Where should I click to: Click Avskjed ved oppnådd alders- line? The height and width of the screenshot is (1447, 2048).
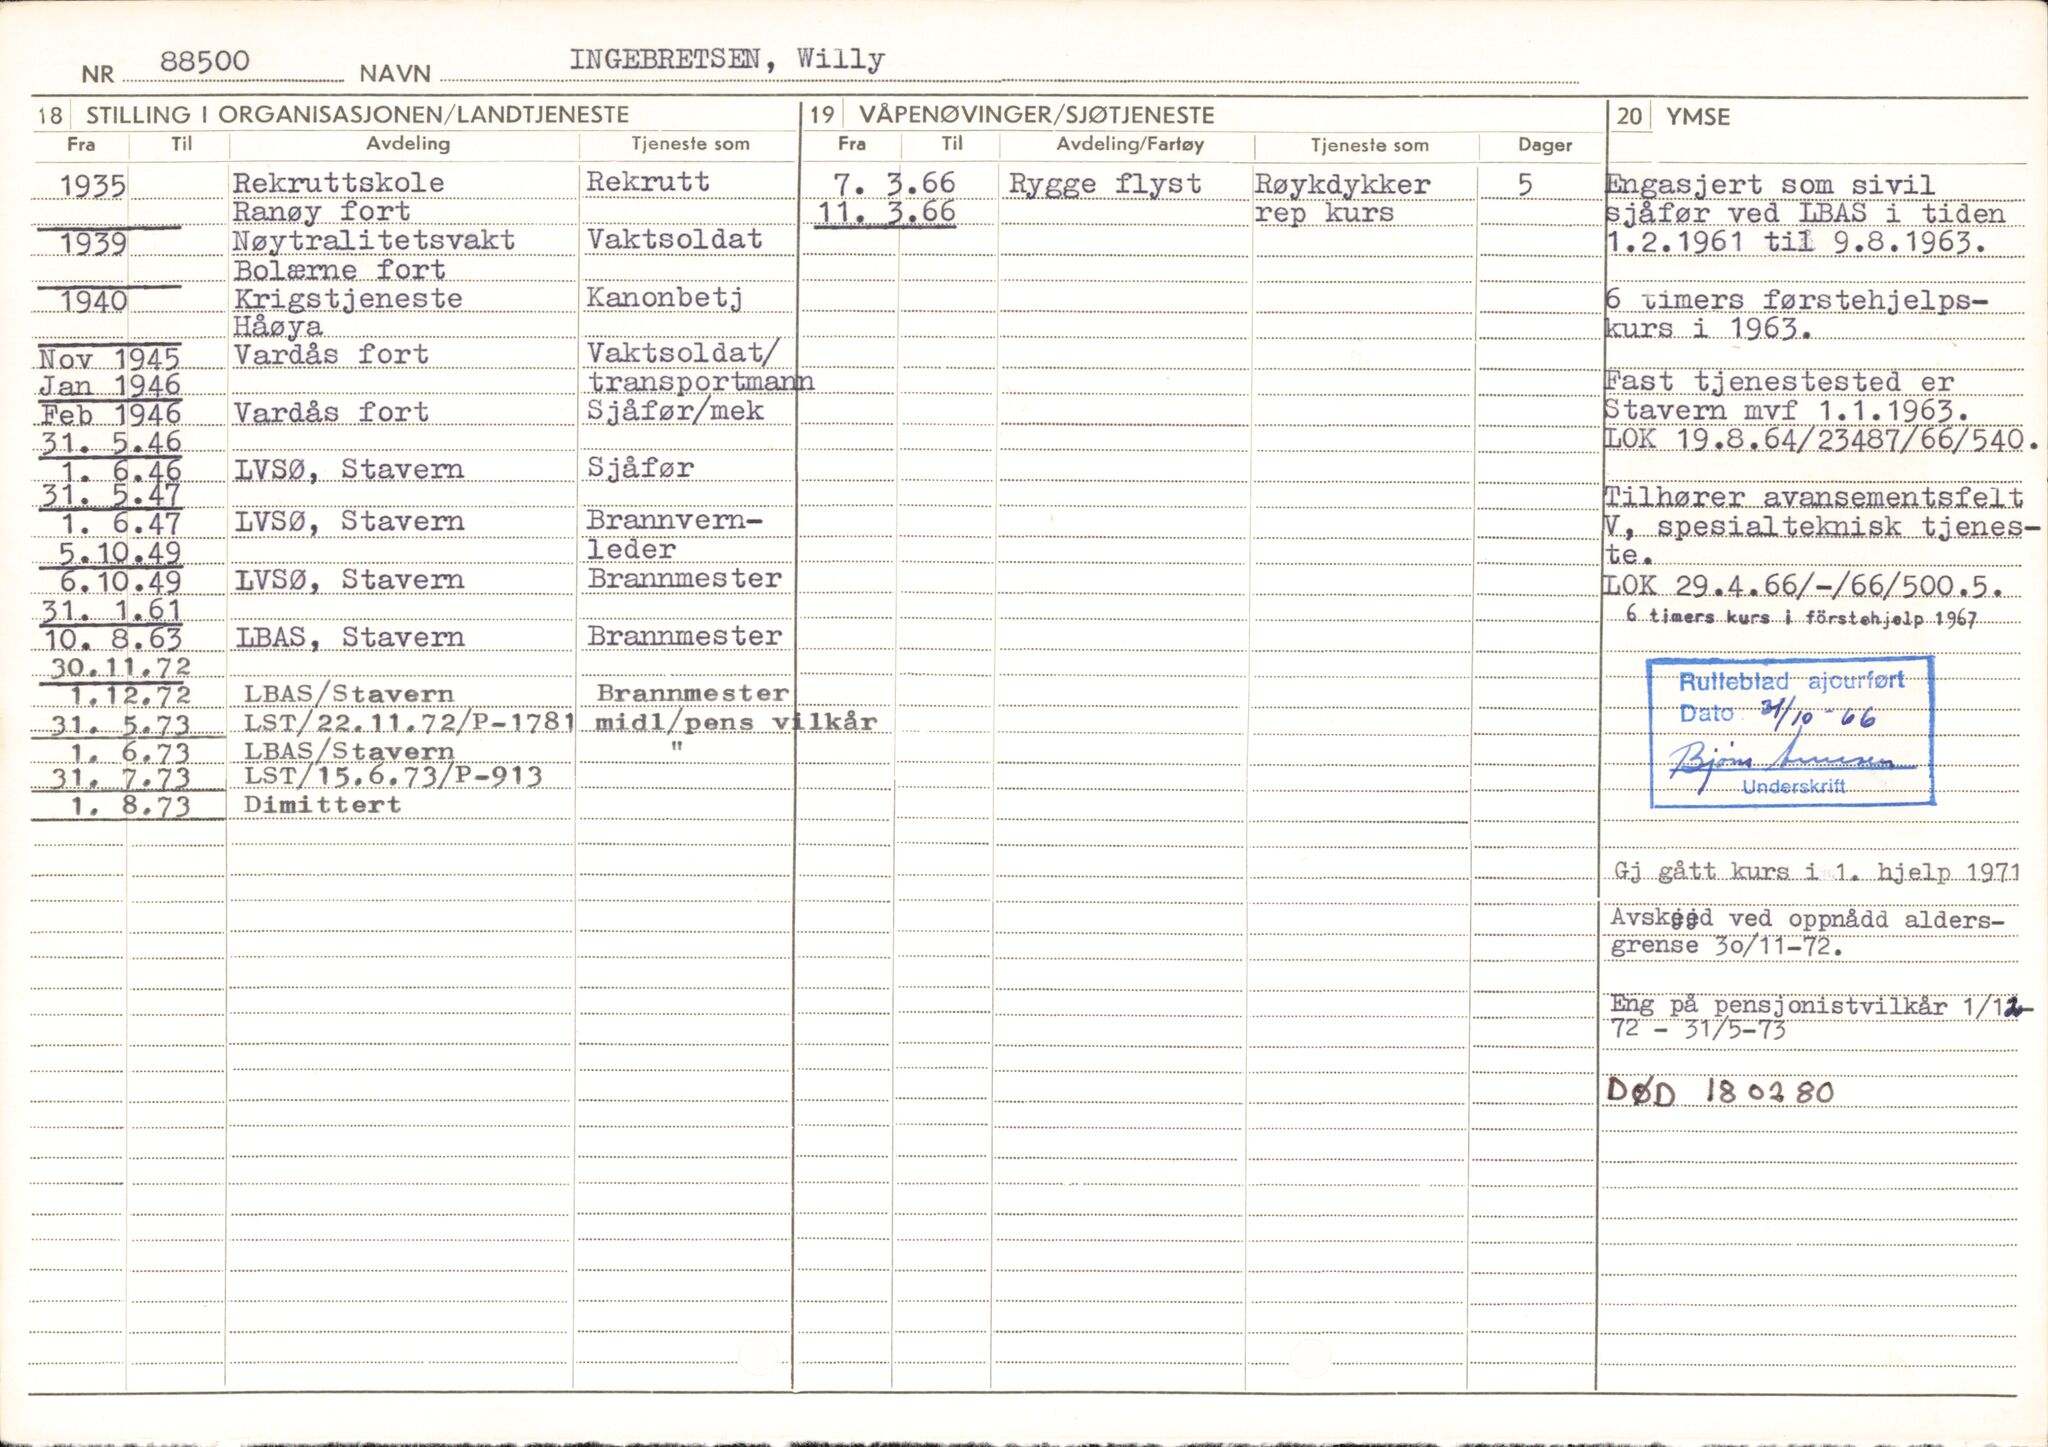[x=1808, y=918]
